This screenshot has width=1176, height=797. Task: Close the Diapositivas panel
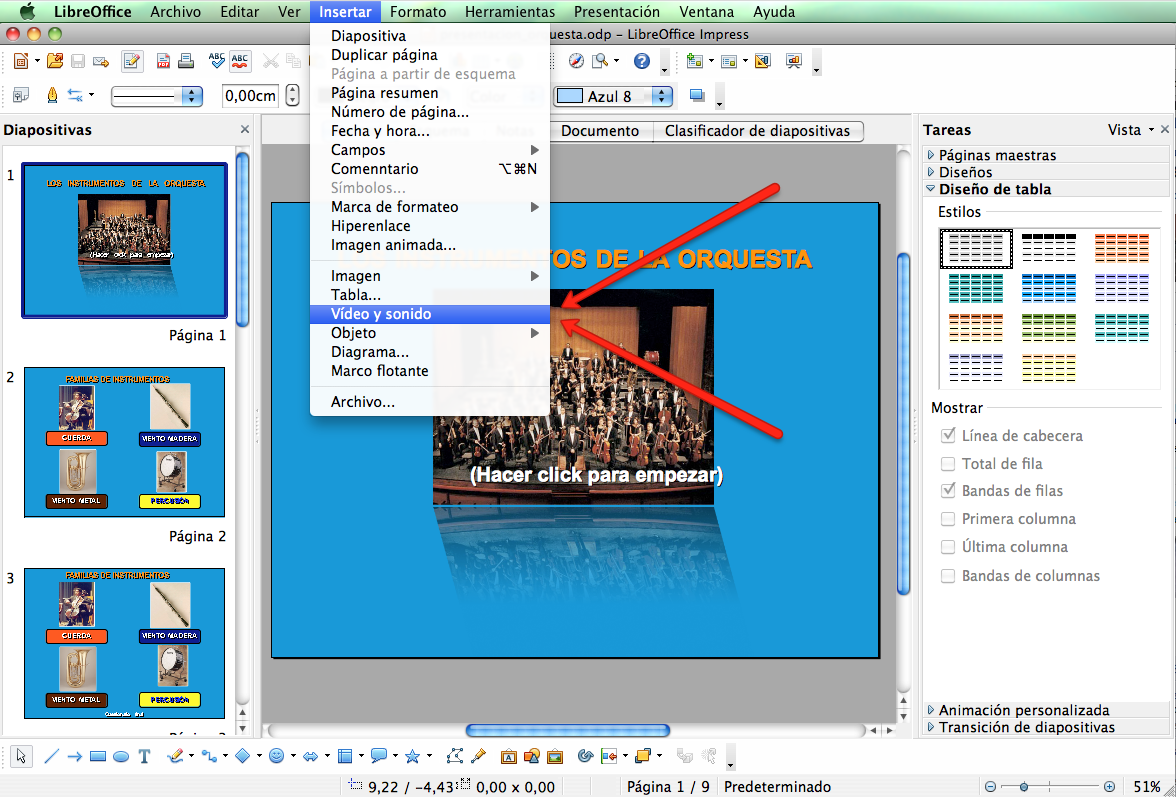(x=244, y=130)
